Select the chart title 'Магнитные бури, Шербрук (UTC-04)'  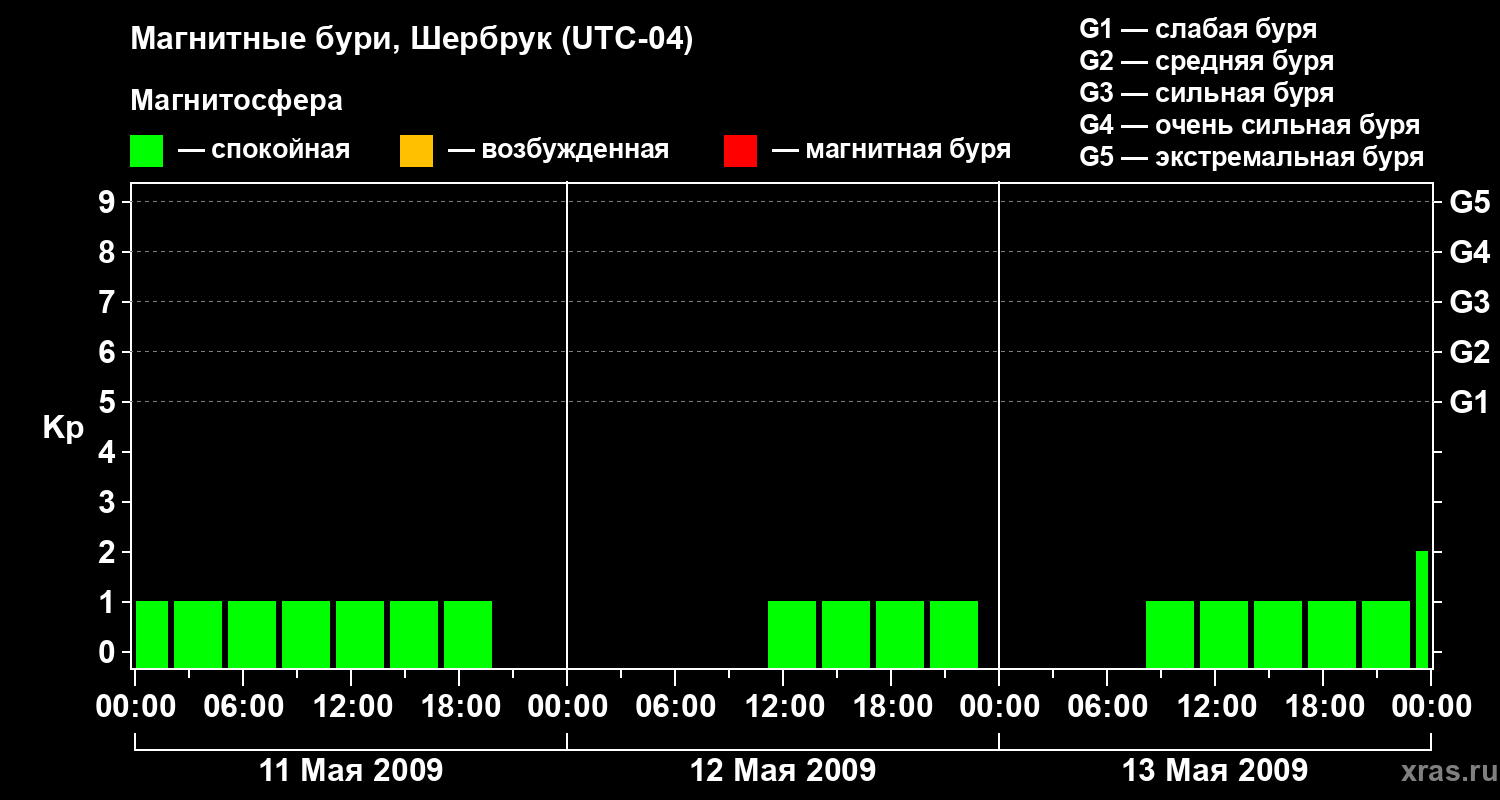click(411, 41)
